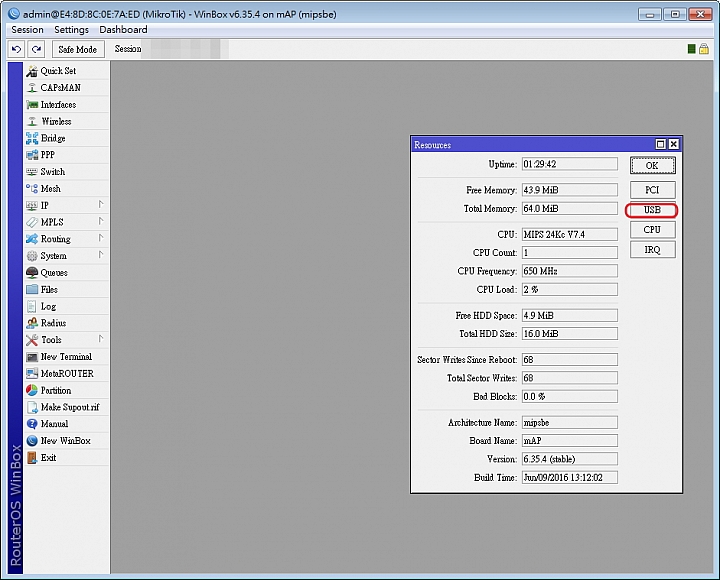Viewport: 720px width, 580px height.
Task: Click the Redo arrow in toolbar
Action: click(x=37, y=49)
